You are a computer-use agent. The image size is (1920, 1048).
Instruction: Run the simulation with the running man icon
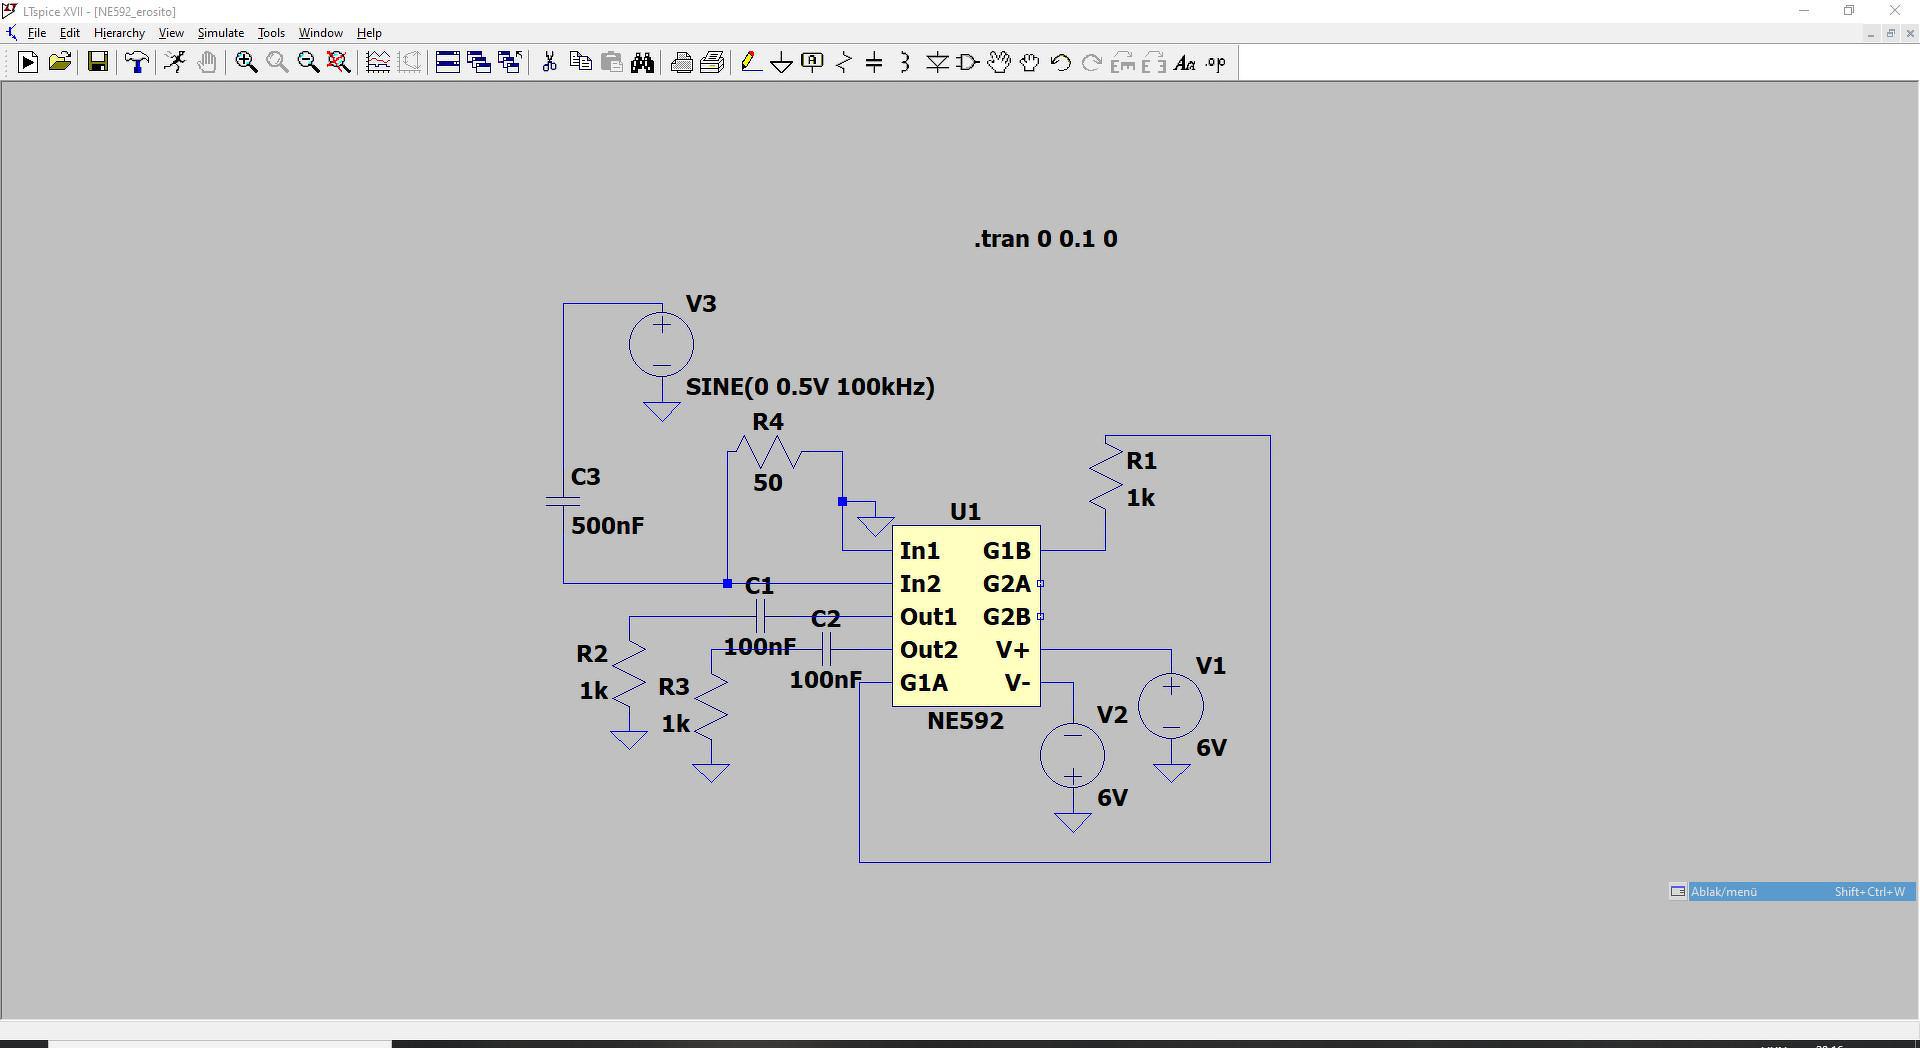175,63
